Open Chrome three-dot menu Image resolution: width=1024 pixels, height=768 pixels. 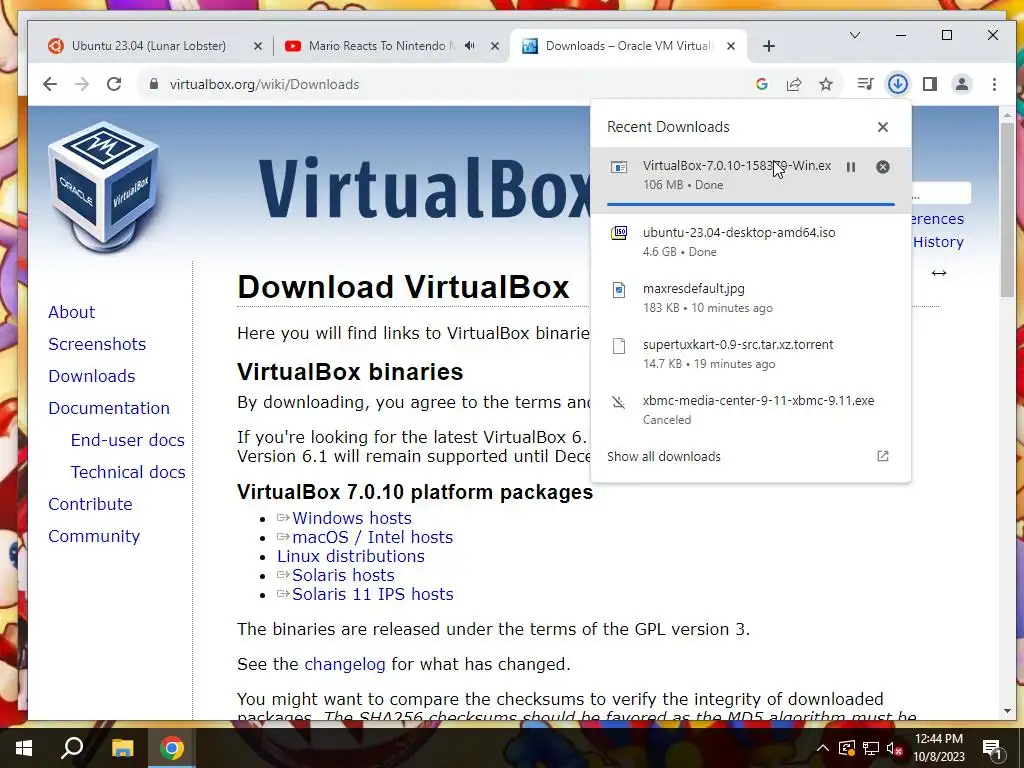coord(994,84)
